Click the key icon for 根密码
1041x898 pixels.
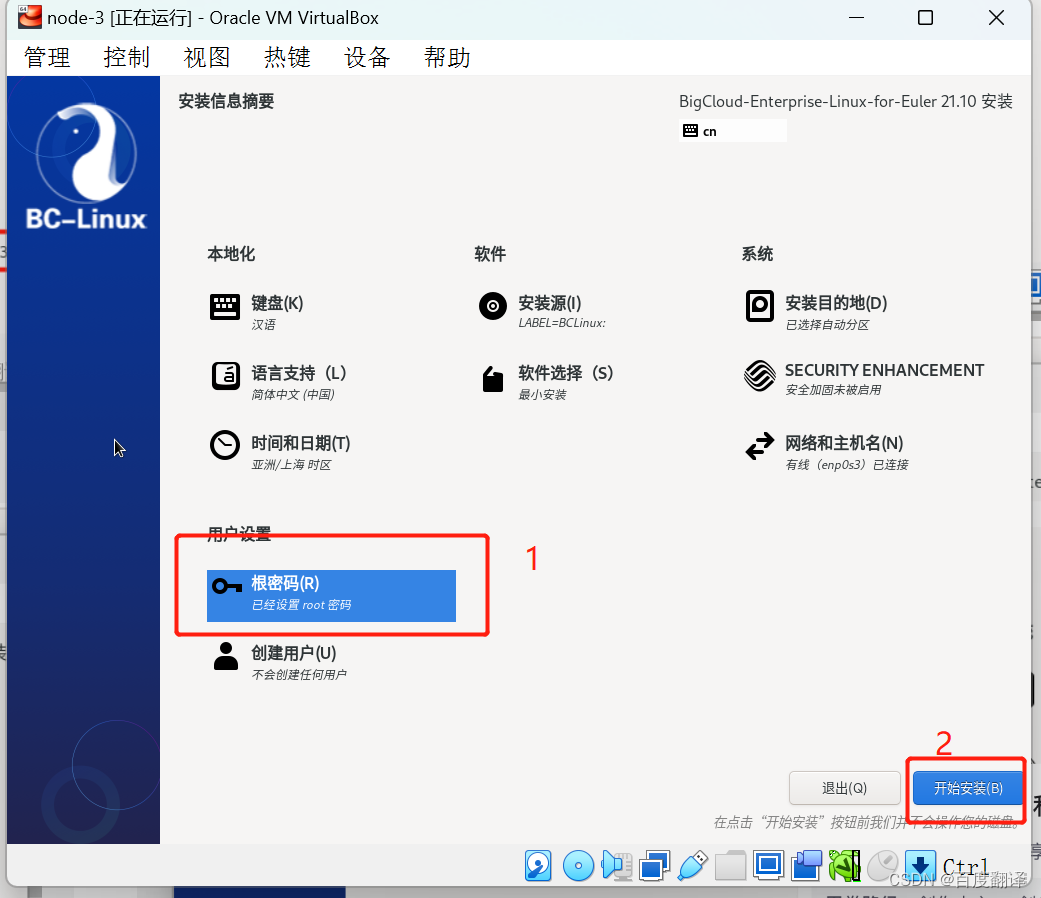coord(227,586)
